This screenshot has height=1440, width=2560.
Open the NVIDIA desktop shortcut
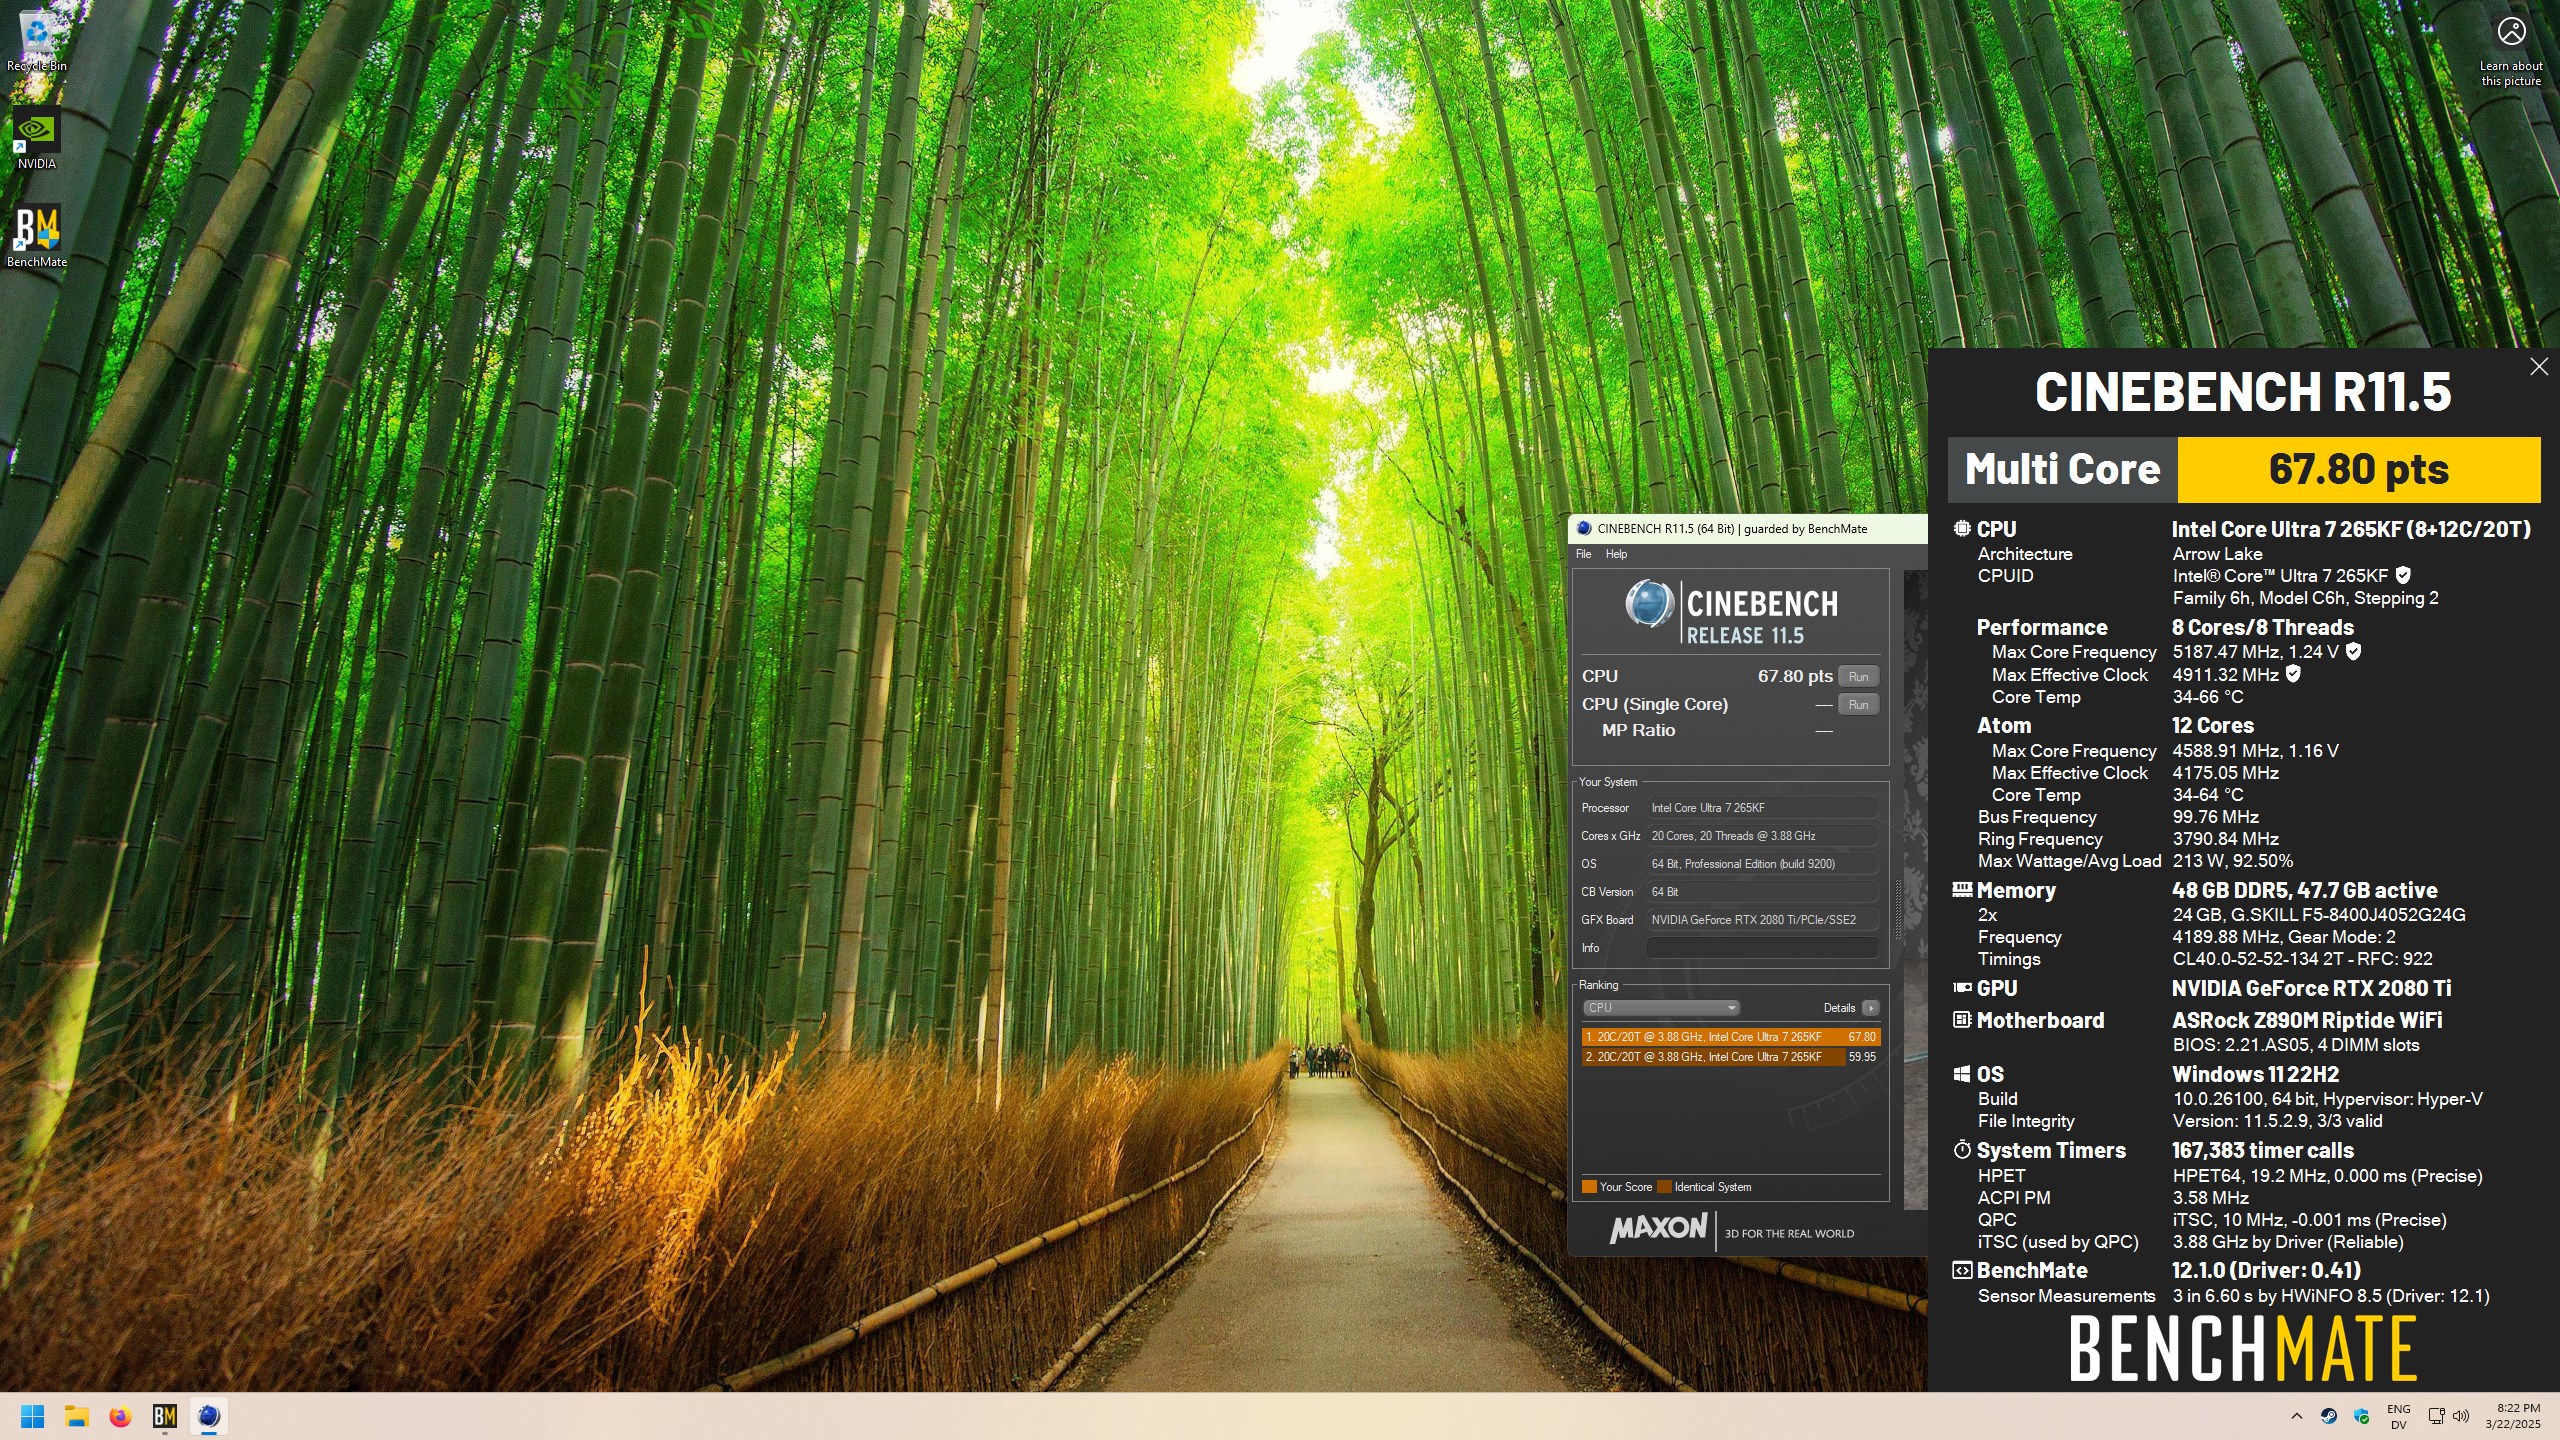click(37, 138)
